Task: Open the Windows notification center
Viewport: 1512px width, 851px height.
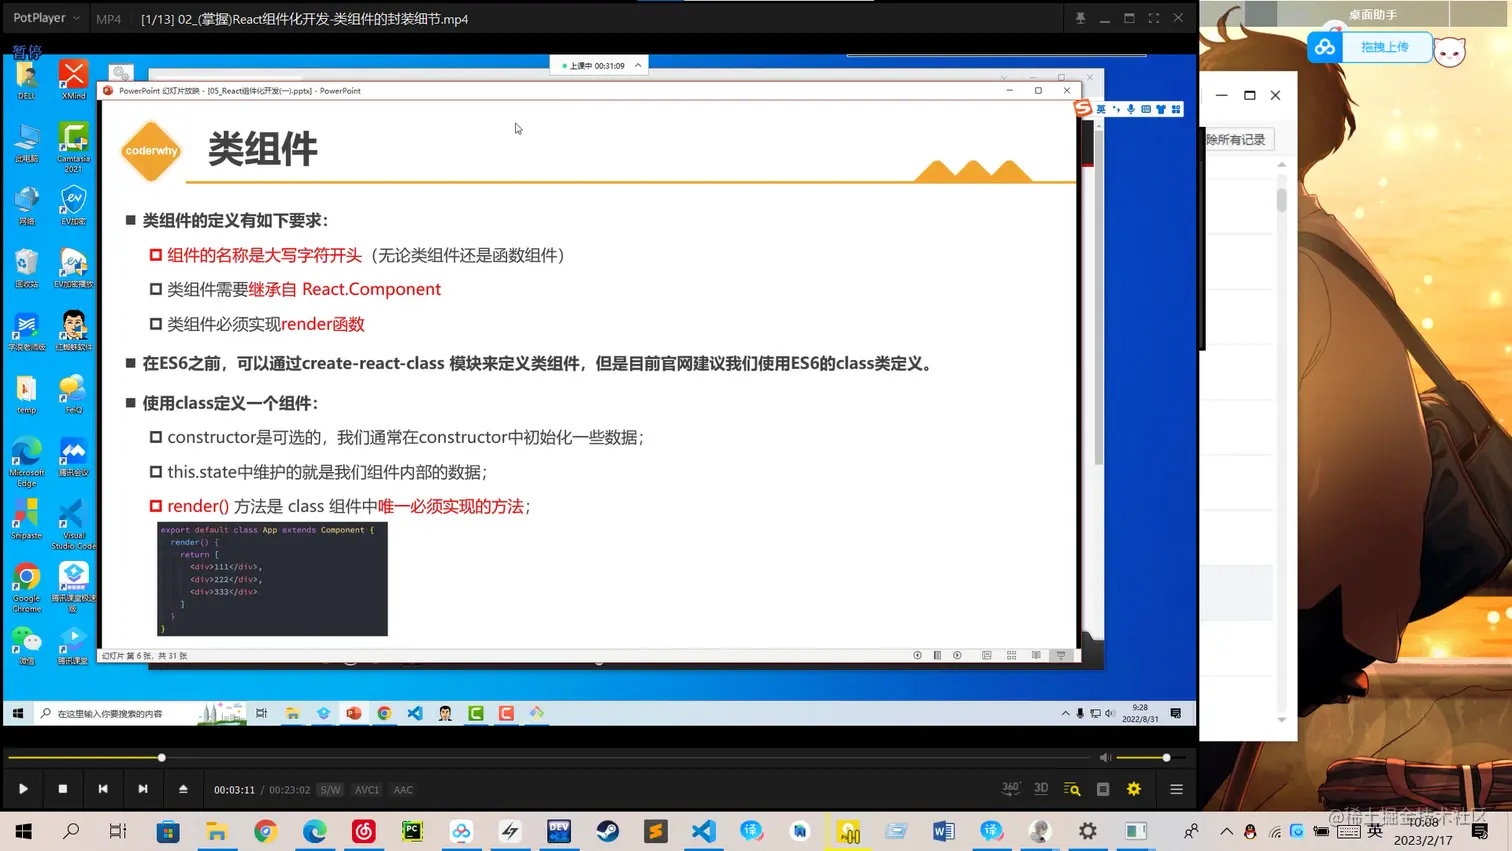Action: tap(1480, 831)
